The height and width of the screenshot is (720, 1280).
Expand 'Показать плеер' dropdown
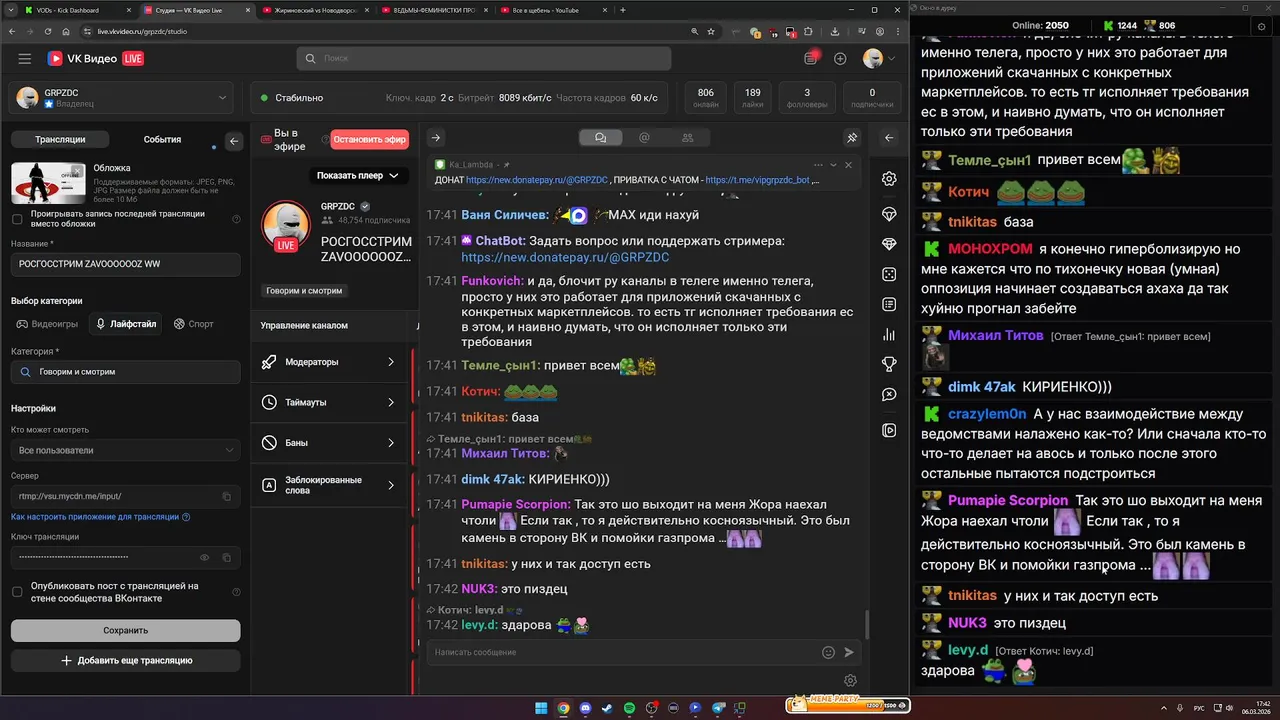[357, 176]
